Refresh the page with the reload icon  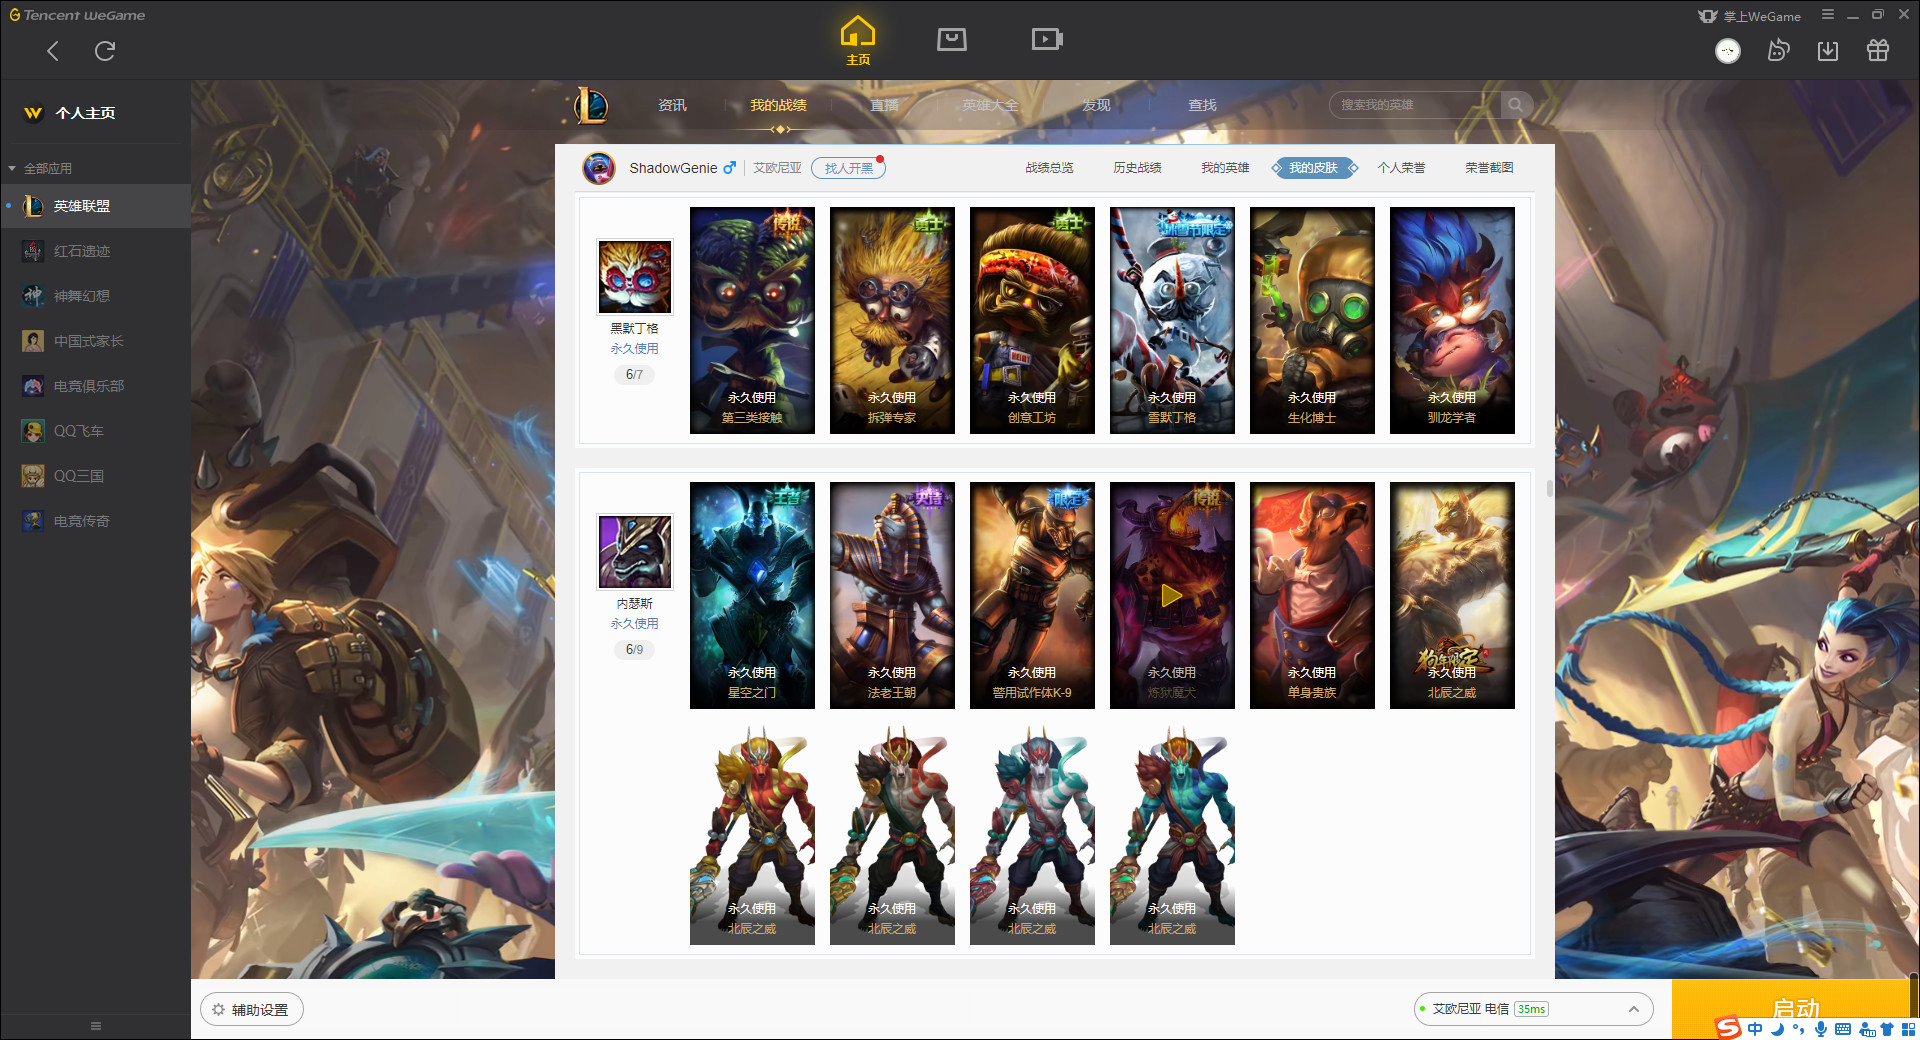[105, 51]
